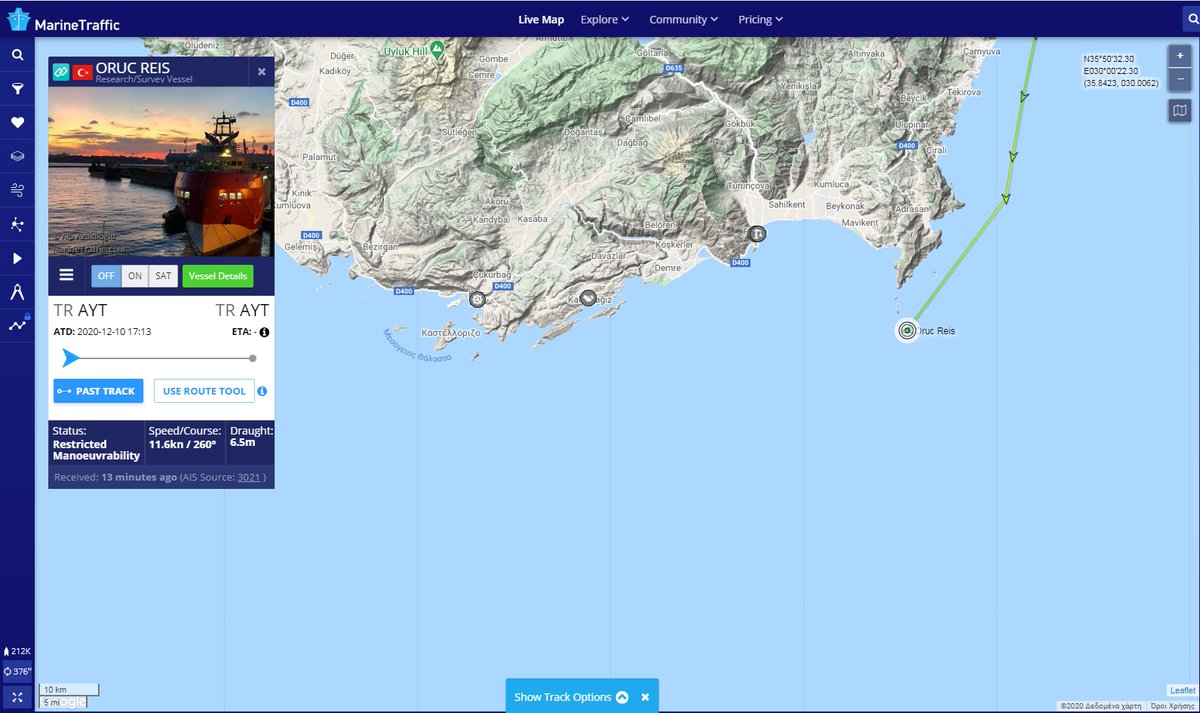
Task: Expand the Pricing dropdown menu
Action: point(761,19)
